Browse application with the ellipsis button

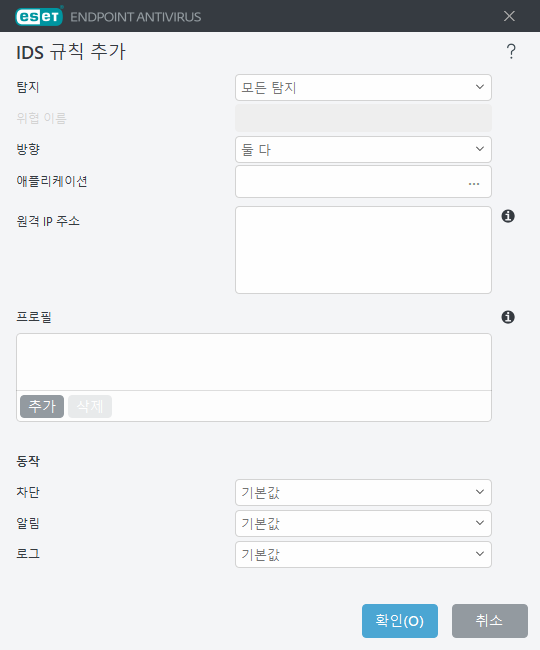tap(474, 183)
